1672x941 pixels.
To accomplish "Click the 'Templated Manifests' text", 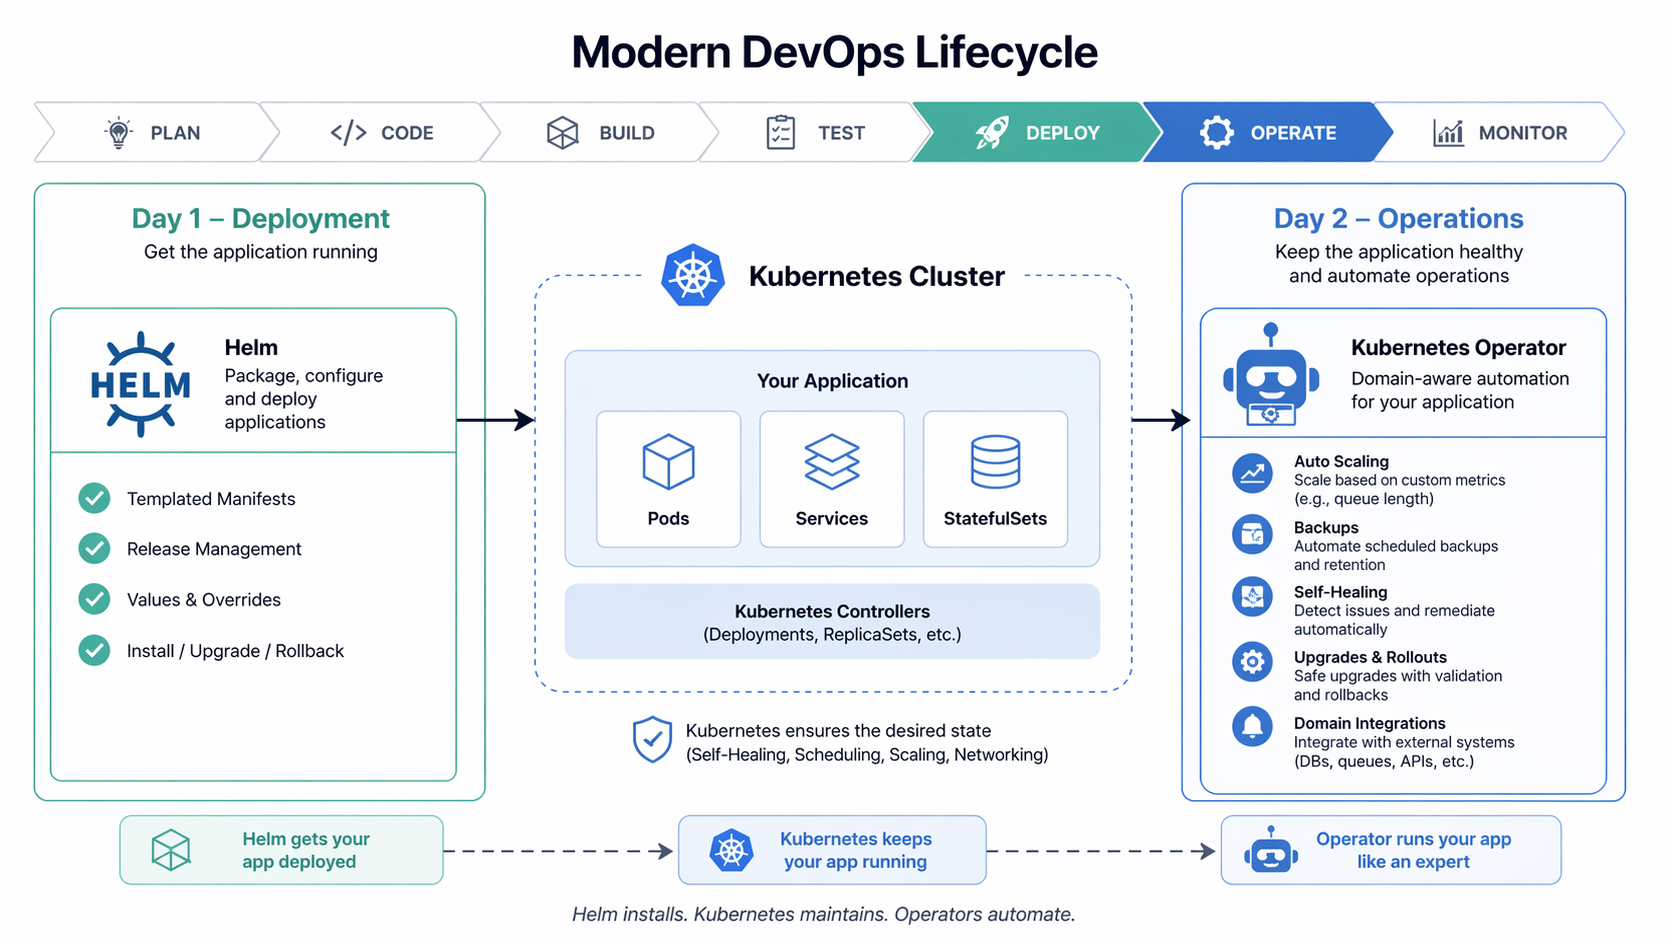I will click(x=211, y=499).
